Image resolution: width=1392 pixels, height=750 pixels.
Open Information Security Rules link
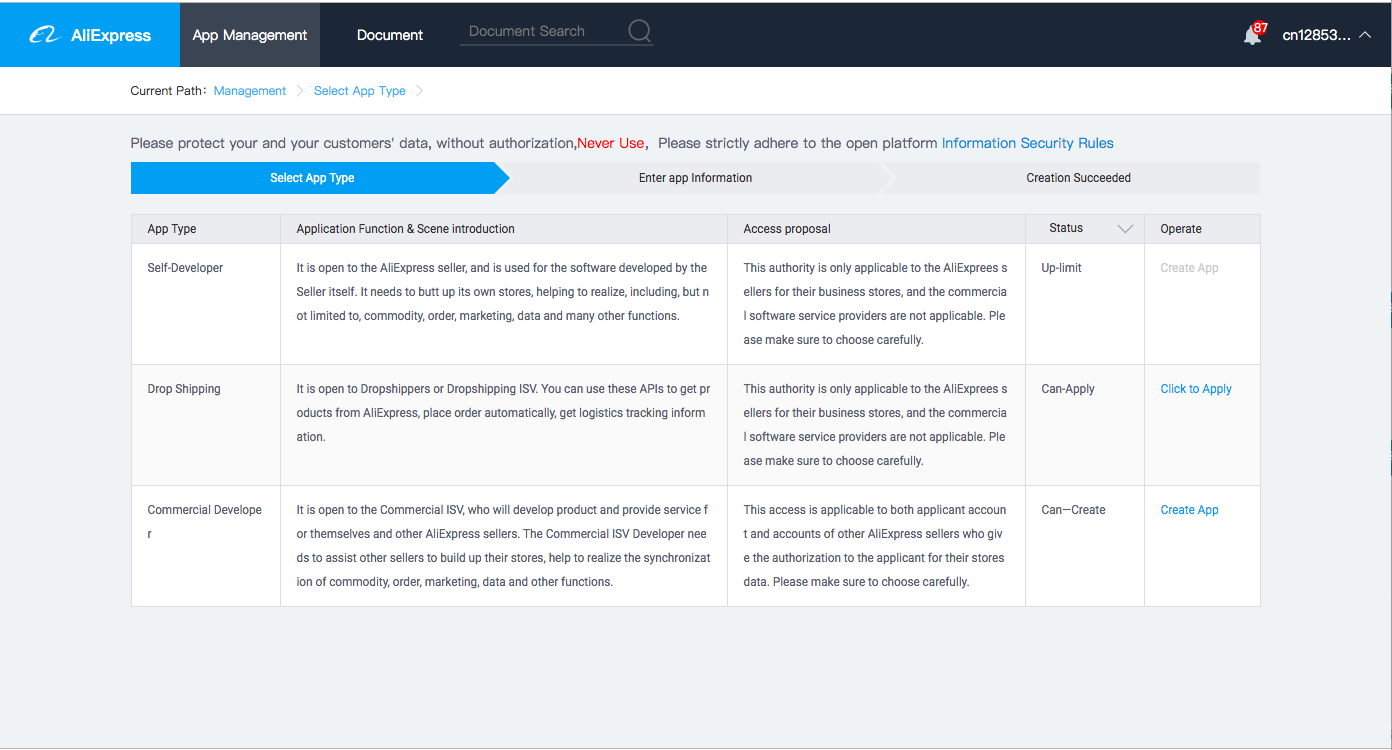coord(1027,143)
